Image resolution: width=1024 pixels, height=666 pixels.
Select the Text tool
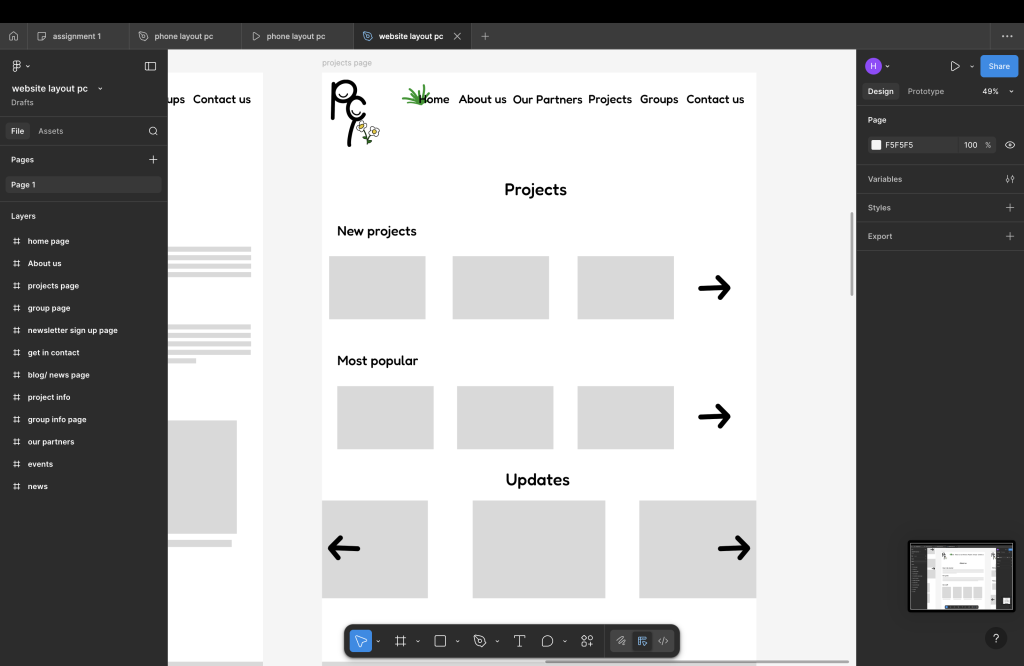[519, 641]
